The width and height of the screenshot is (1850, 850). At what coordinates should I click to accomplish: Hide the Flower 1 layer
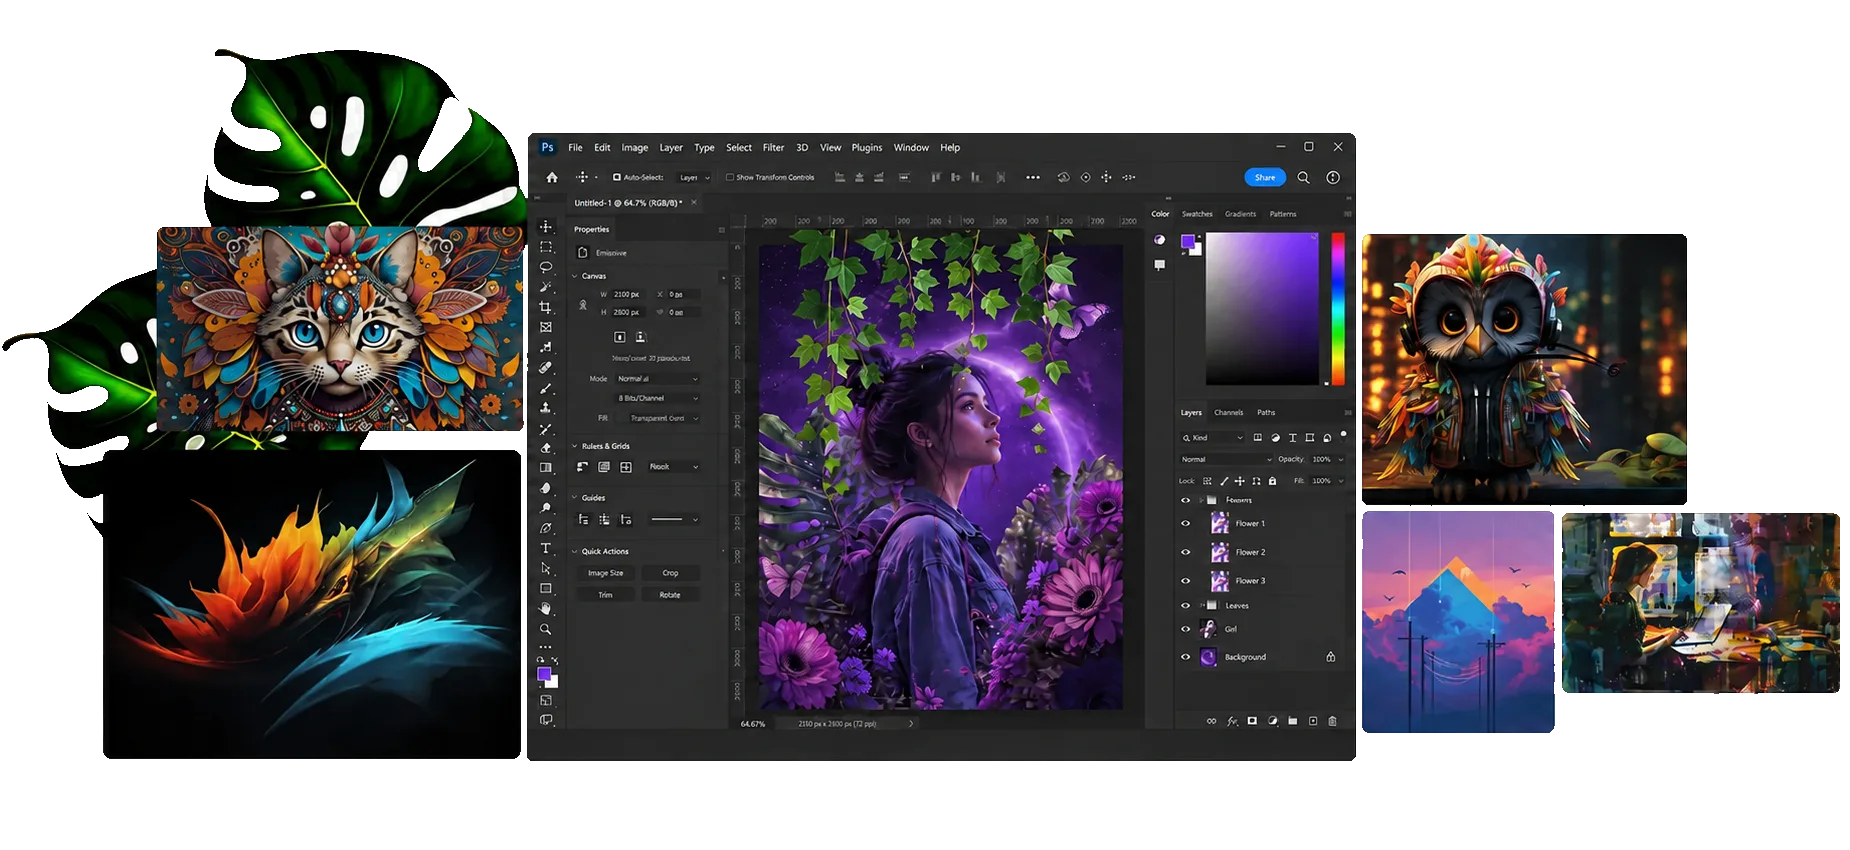coord(1186,523)
